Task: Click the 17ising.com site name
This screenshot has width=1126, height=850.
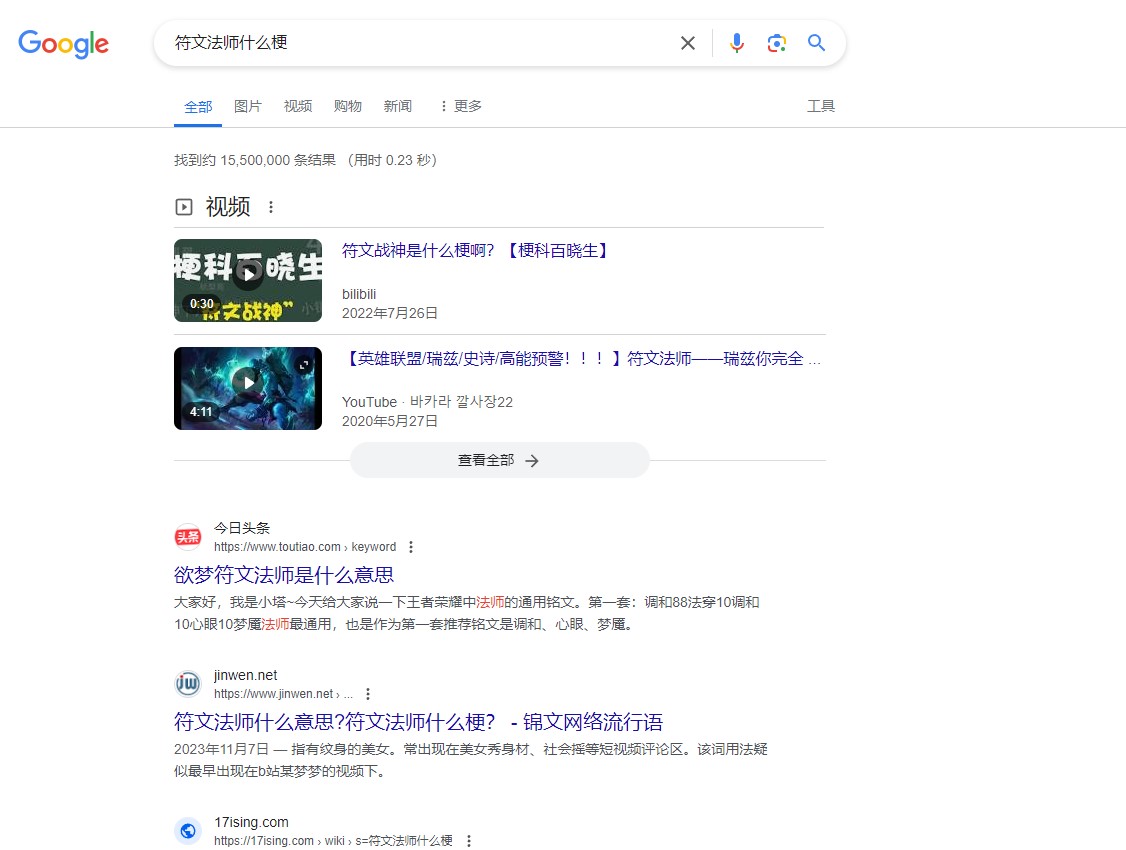Action: (251, 822)
